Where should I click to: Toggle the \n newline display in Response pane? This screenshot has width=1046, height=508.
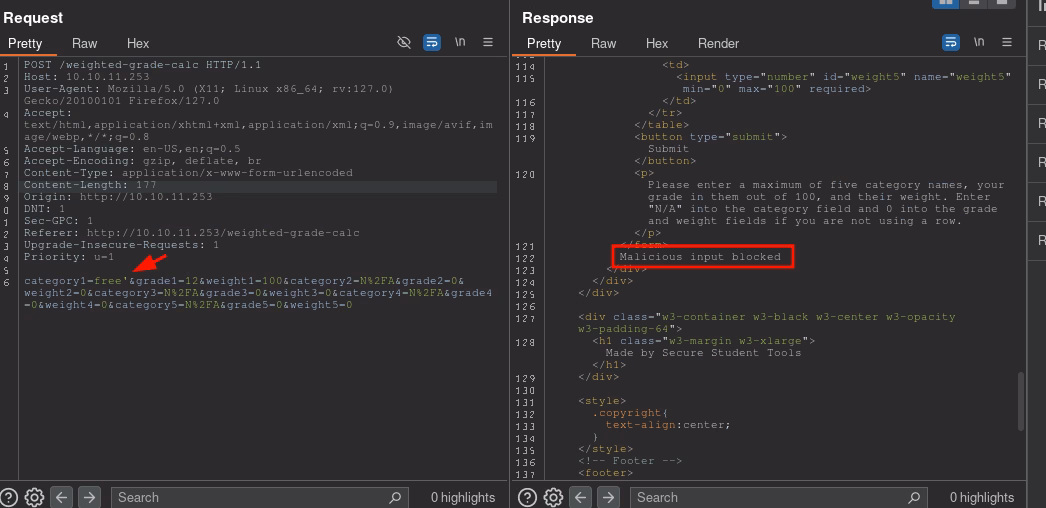(979, 42)
